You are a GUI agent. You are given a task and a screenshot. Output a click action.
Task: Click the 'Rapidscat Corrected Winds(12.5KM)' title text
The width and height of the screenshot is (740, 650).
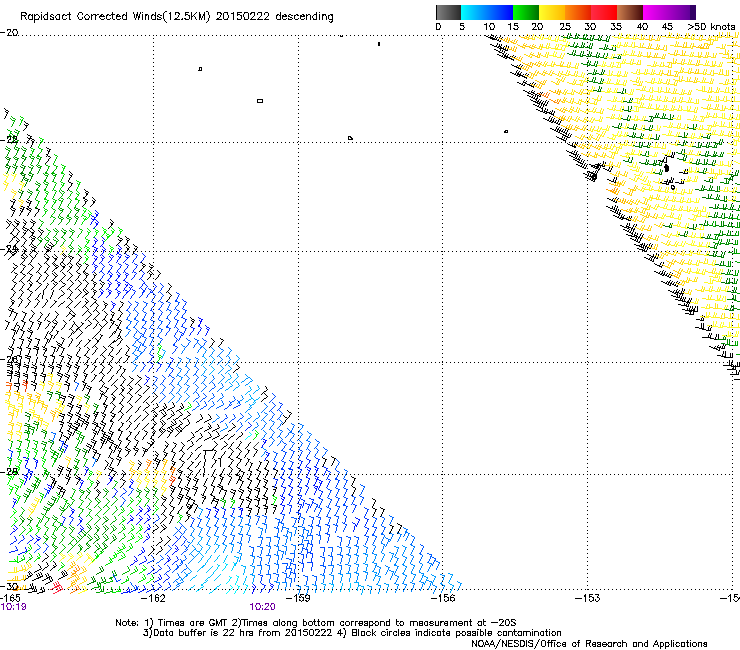pyautogui.click(x=115, y=17)
